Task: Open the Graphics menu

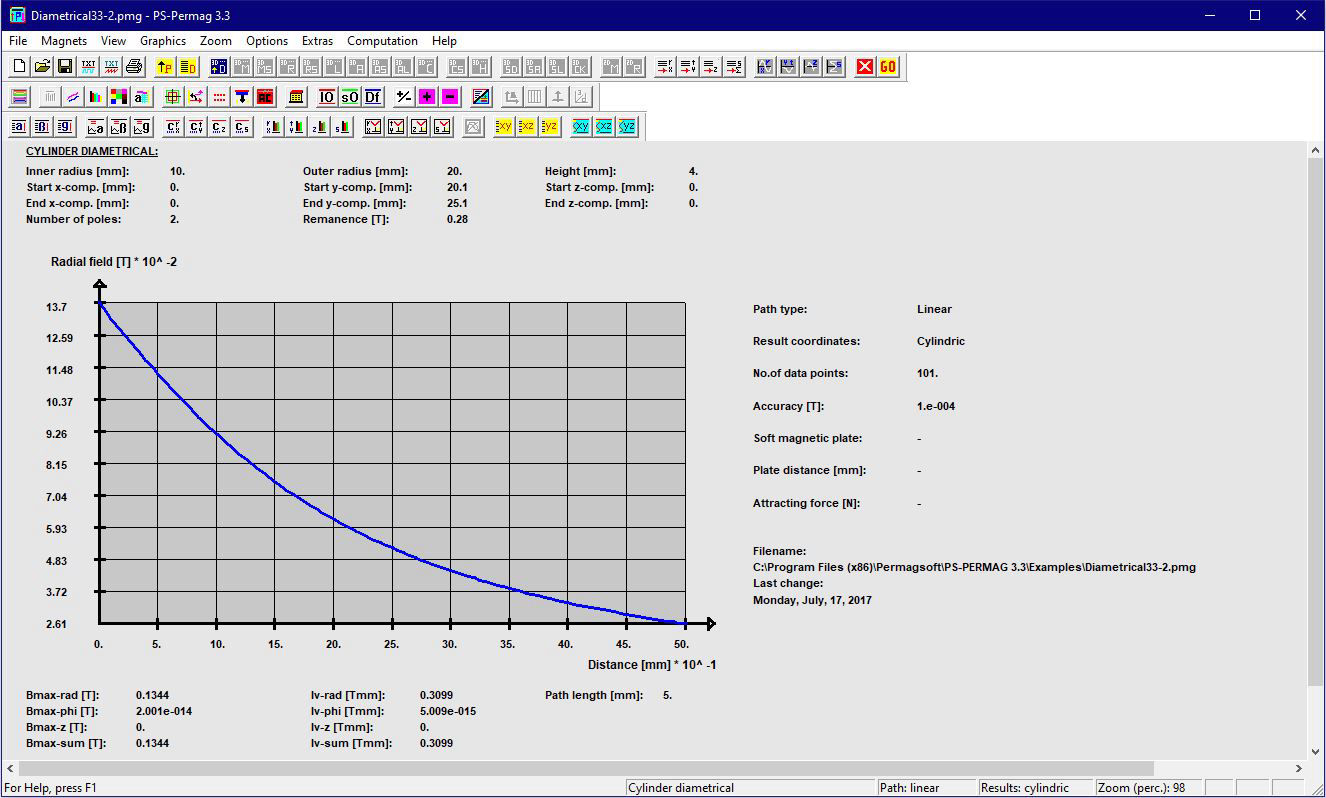Action: tap(162, 41)
